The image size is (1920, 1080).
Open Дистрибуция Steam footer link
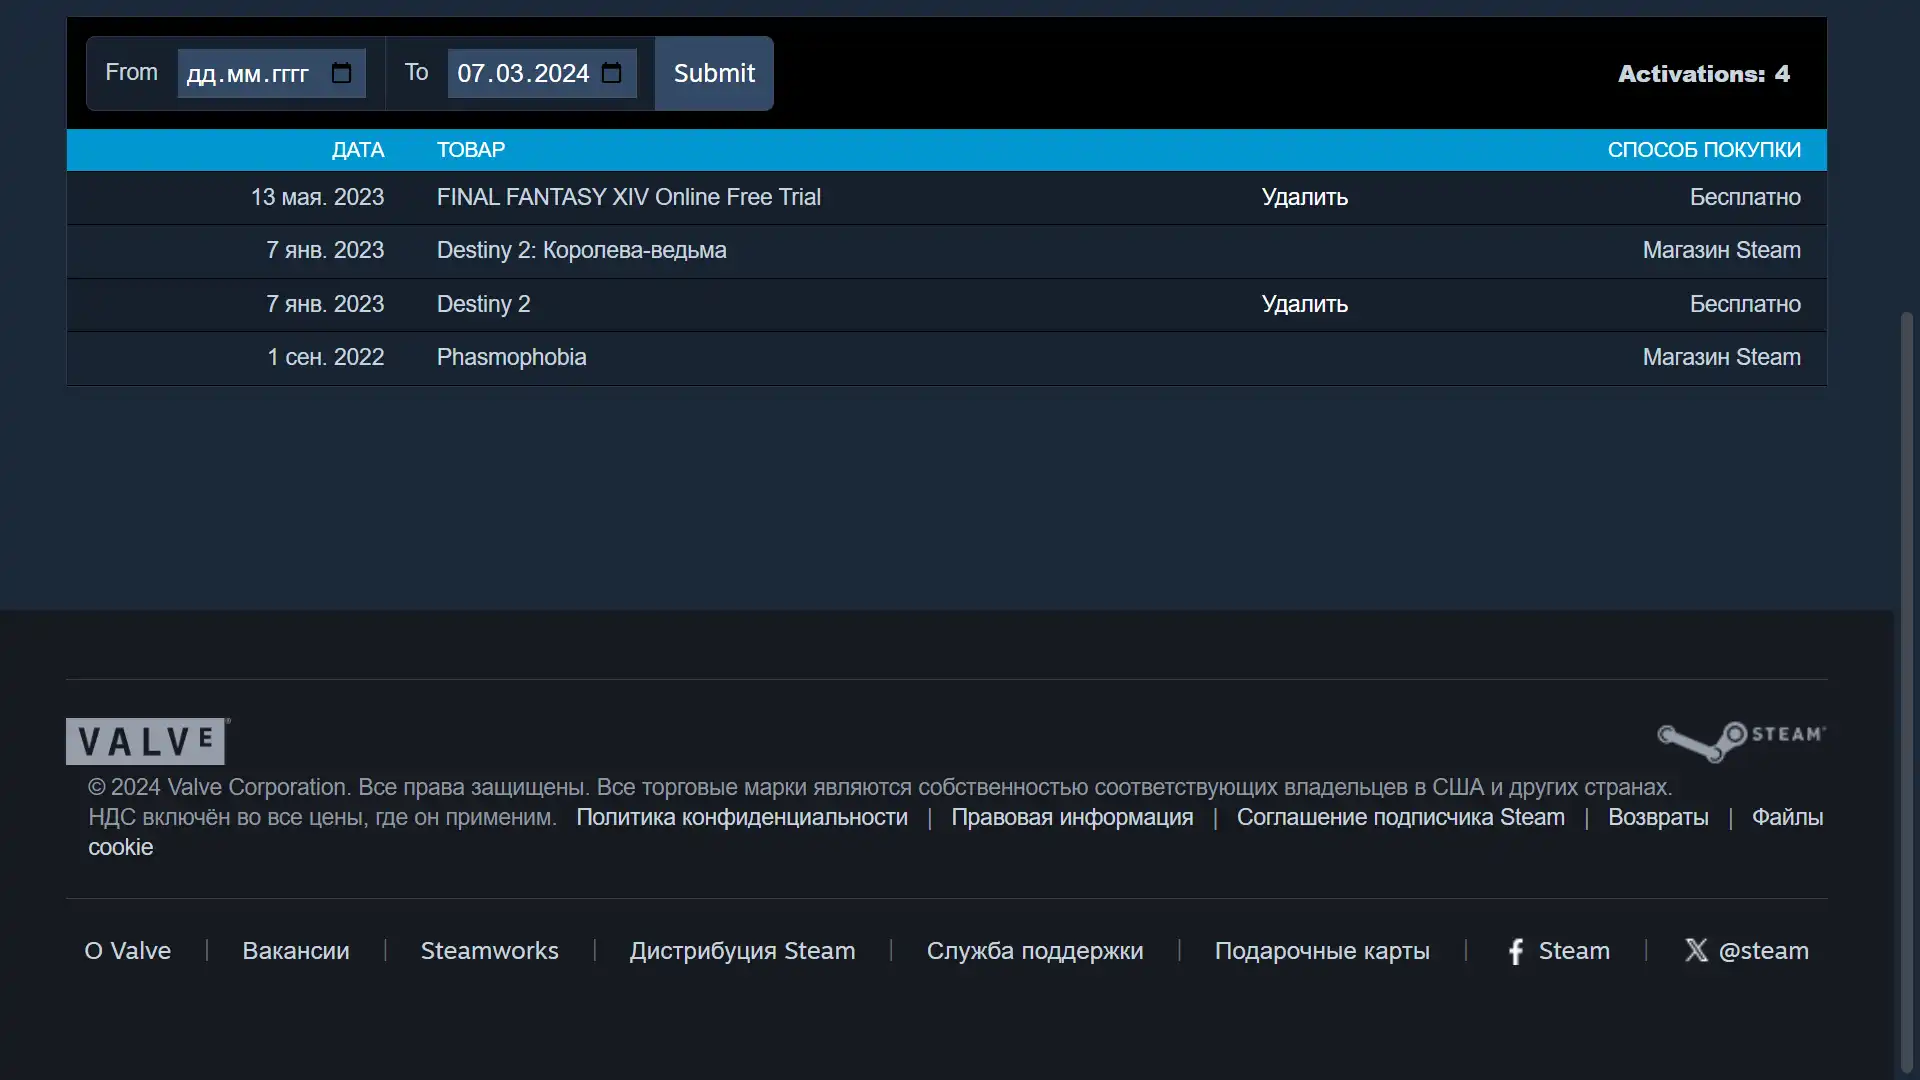pyautogui.click(x=743, y=951)
